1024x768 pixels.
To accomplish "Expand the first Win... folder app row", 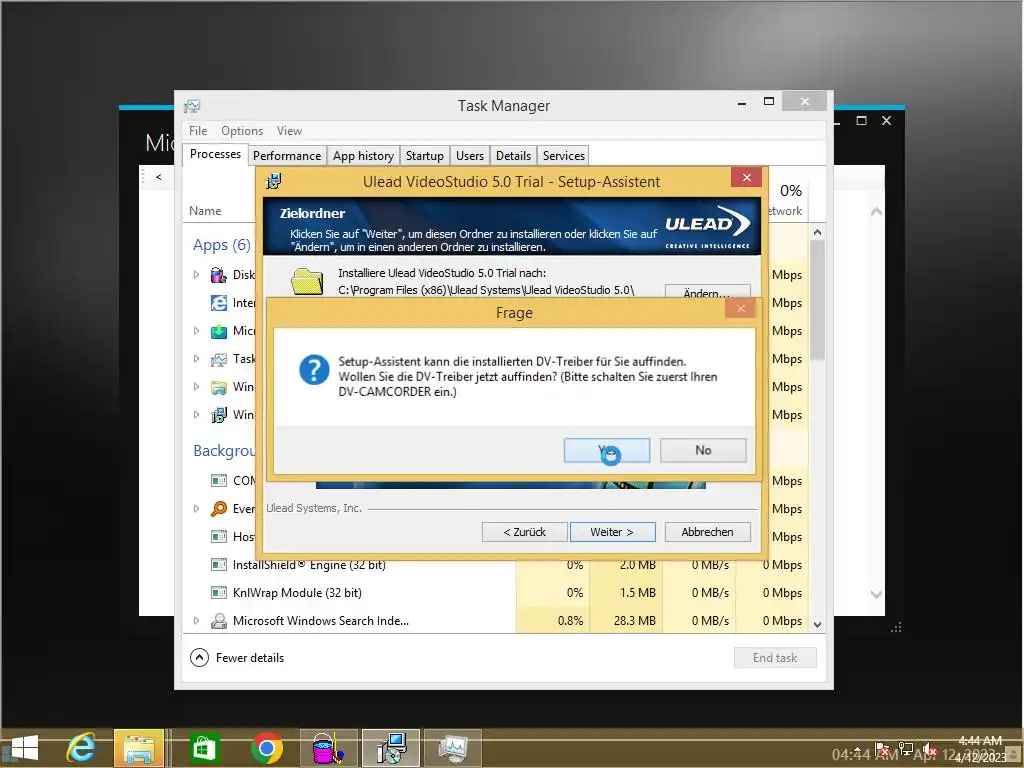I will [x=196, y=387].
